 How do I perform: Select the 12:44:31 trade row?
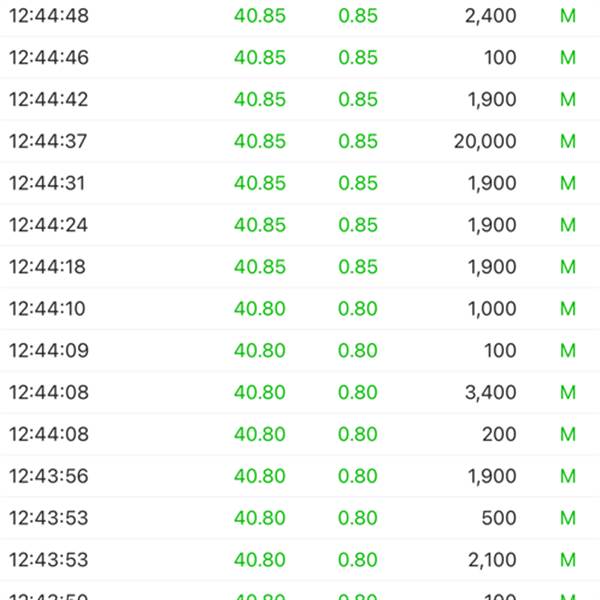pyautogui.click(x=300, y=183)
